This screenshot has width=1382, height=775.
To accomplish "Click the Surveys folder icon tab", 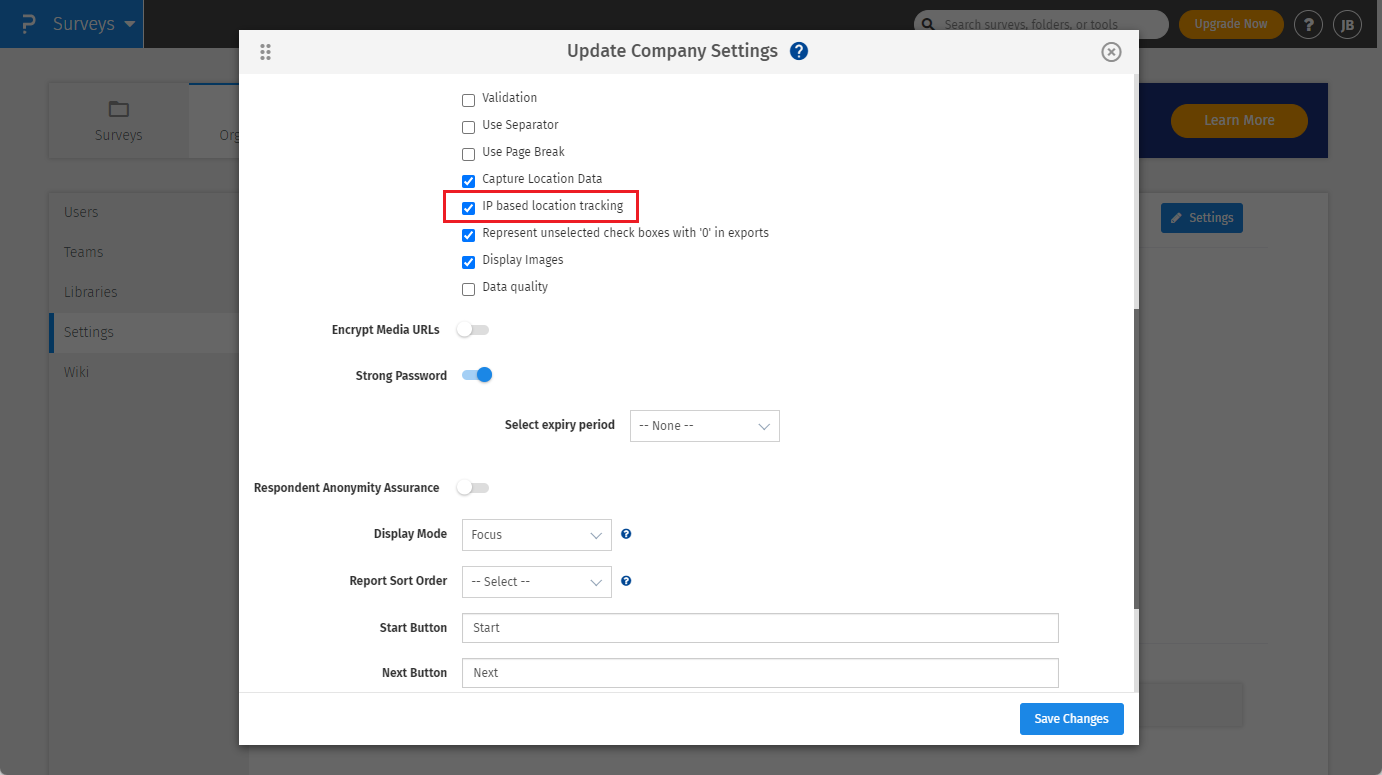I will click(x=119, y=120).
